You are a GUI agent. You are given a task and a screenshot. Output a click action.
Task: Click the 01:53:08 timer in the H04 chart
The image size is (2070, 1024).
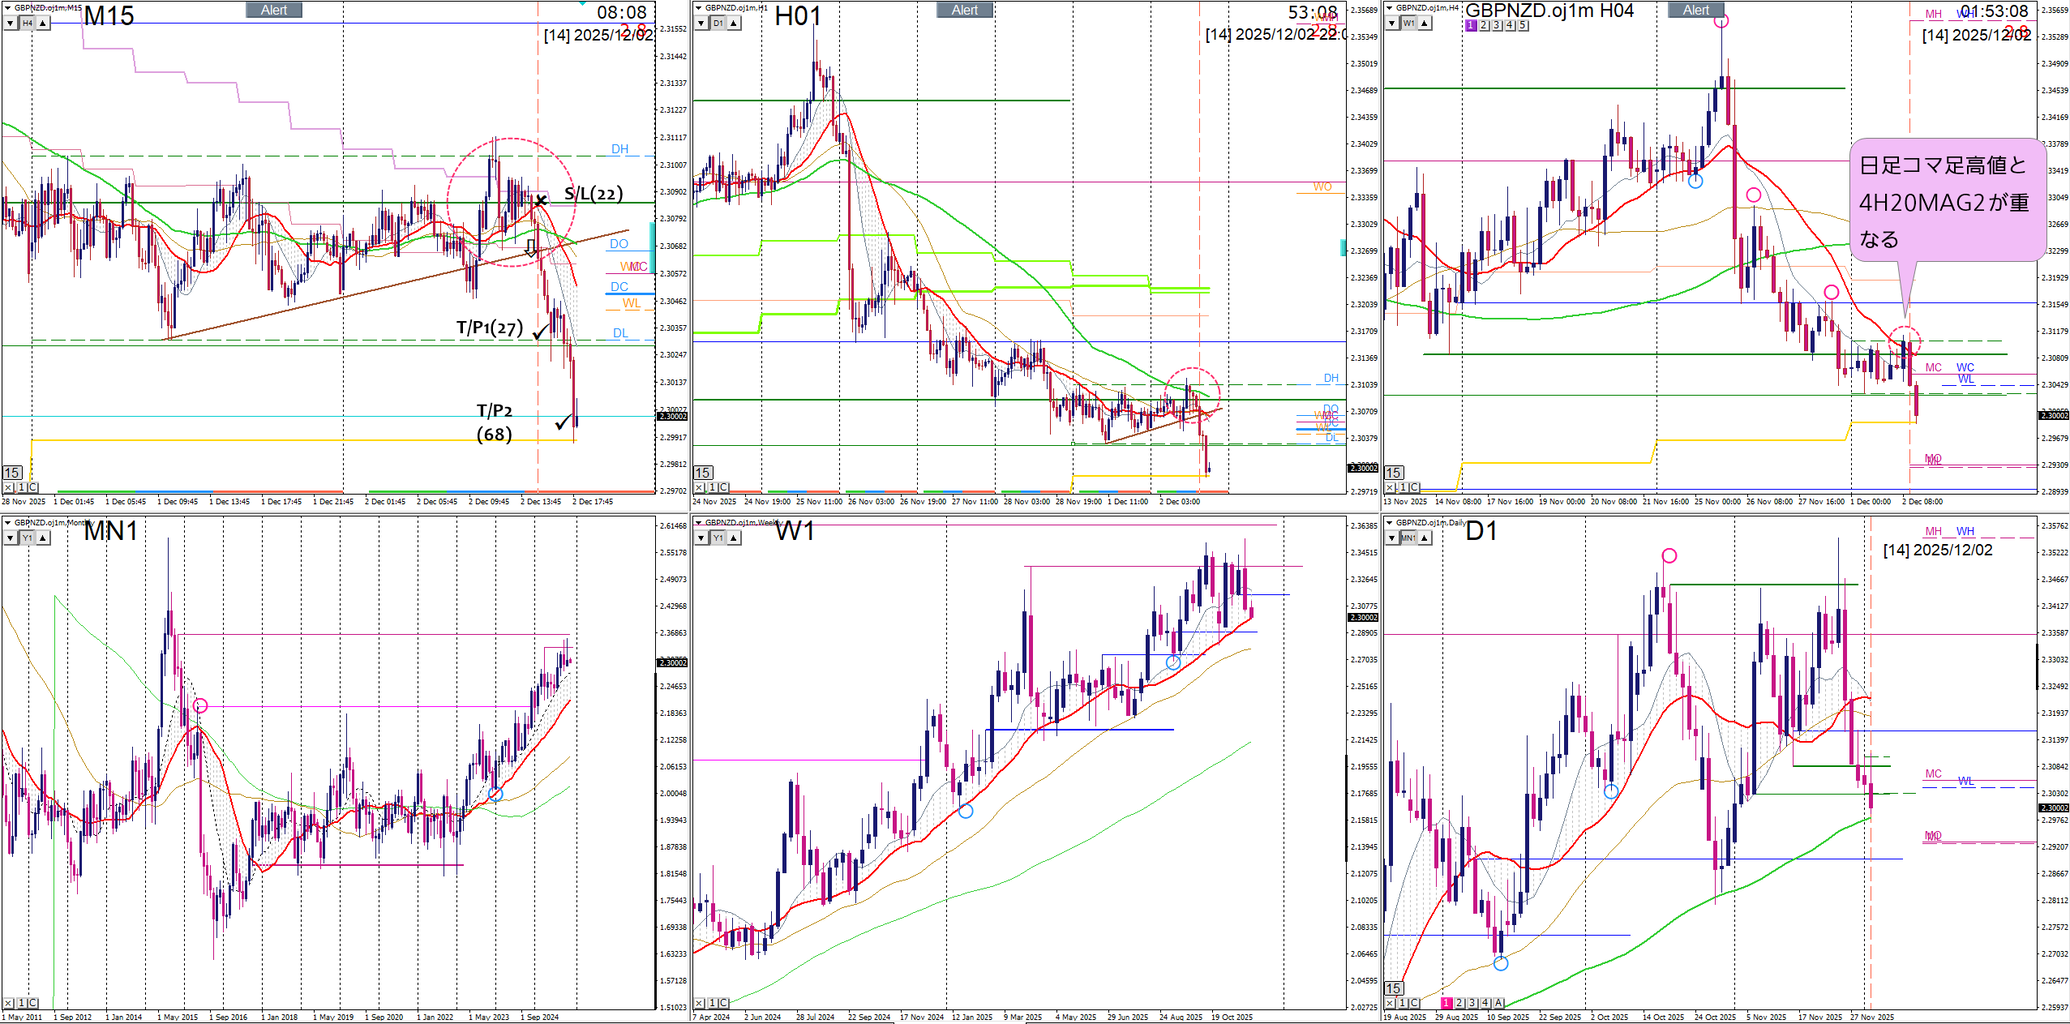click(x=1994, y=11)
